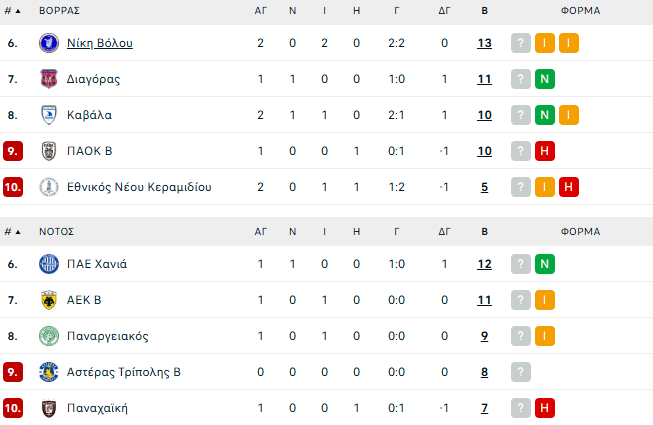
Task: Click the Διαγόρας team logo
Action: pos(48,79)
